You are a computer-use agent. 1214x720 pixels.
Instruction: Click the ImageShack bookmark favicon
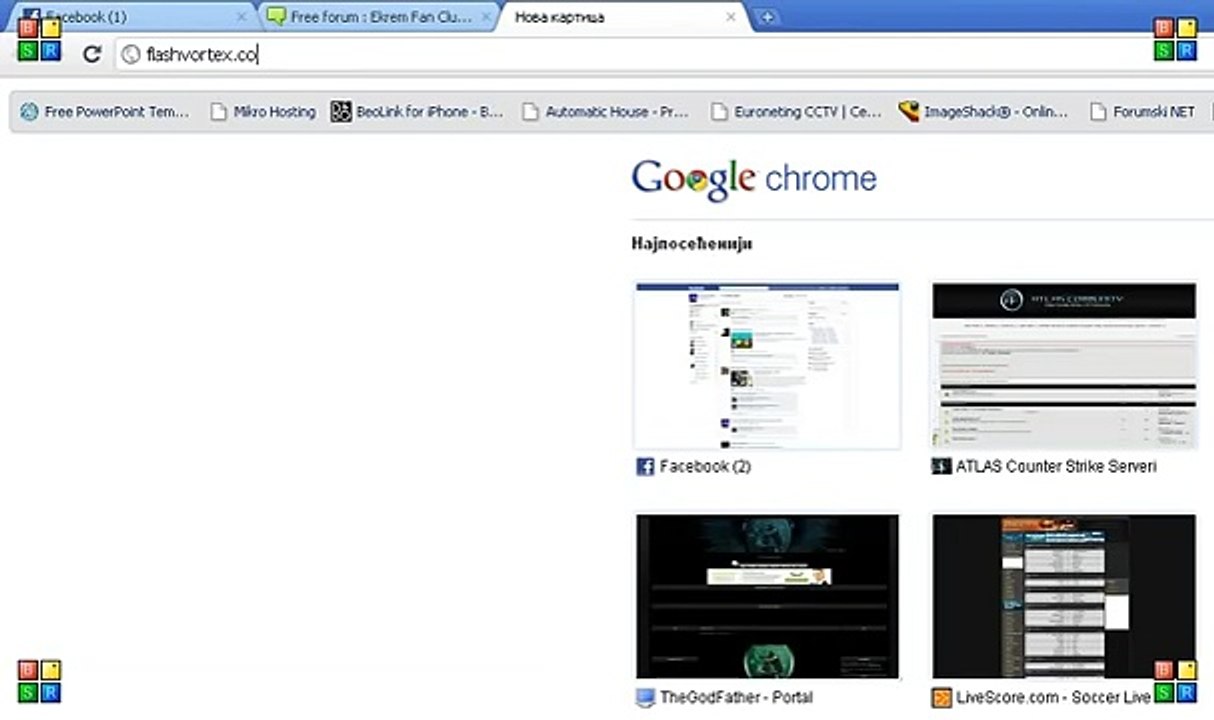coord(908,112)
